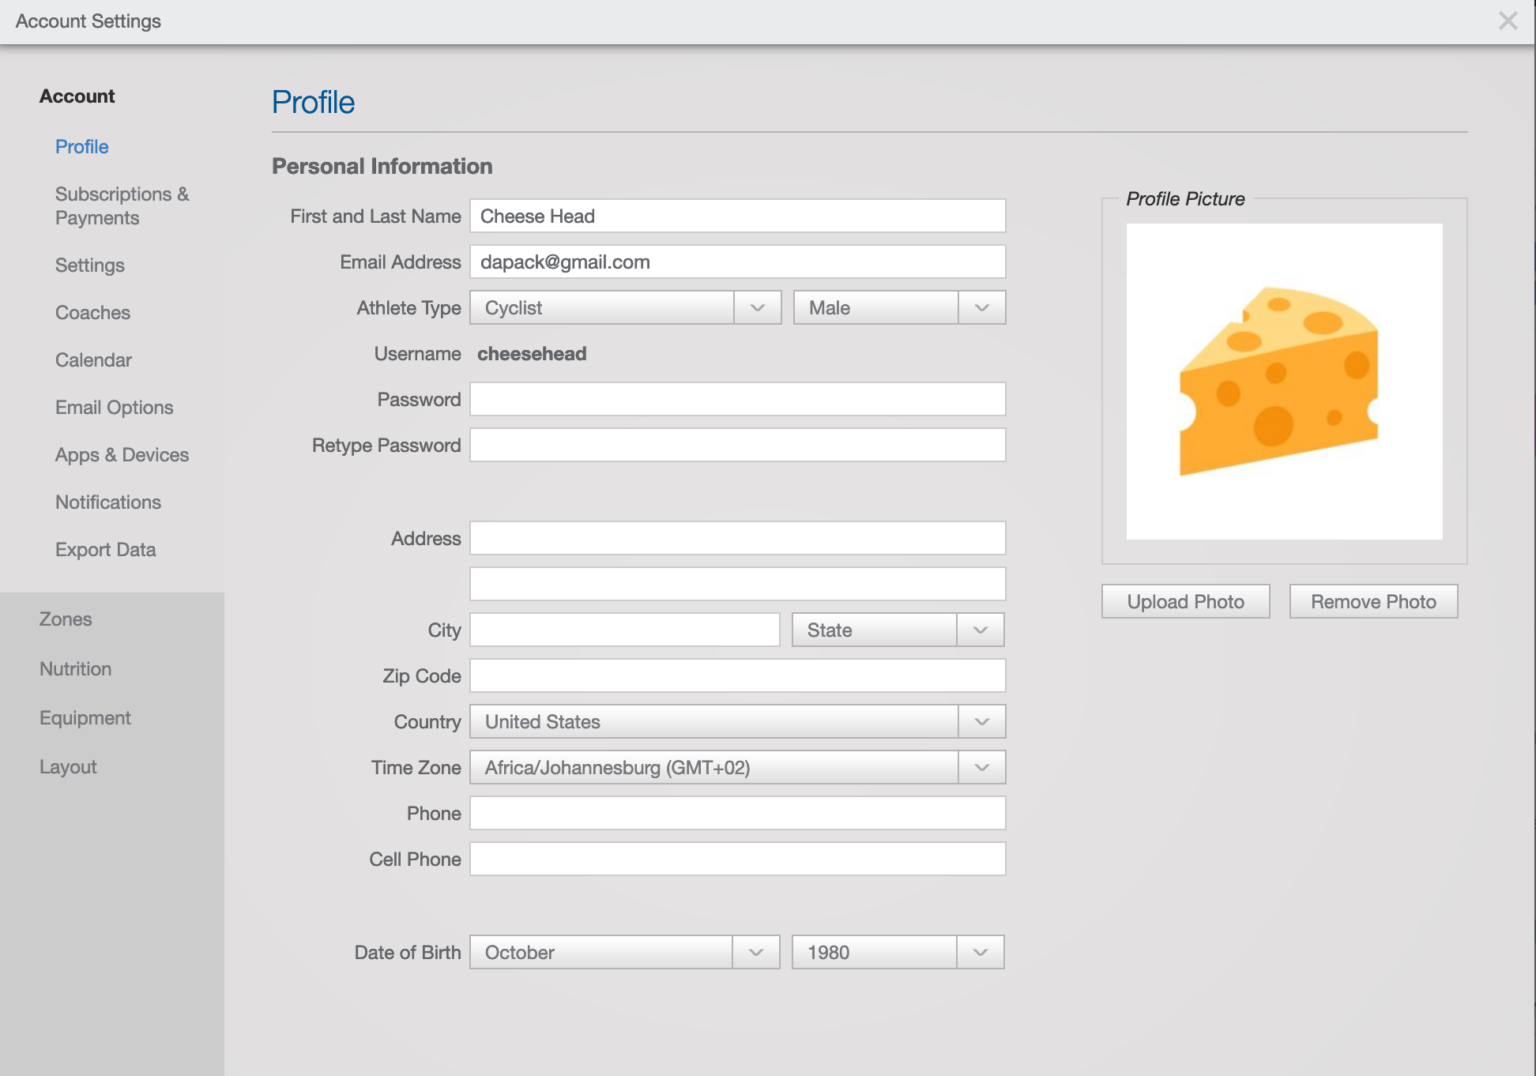The height and width of the screenshot is (1076, 1536).
Task: Open the Settings section
Action: 90,265
